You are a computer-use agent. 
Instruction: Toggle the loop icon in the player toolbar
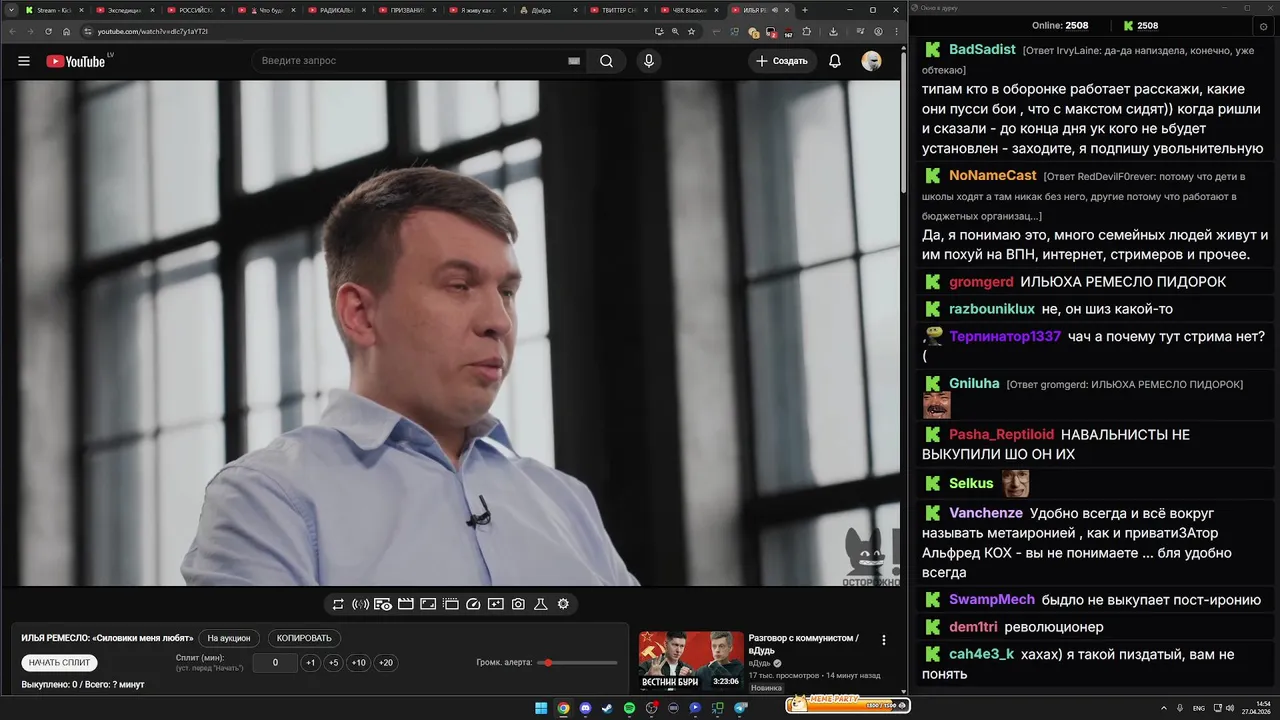pyautogui.click(x=338, y=604)
